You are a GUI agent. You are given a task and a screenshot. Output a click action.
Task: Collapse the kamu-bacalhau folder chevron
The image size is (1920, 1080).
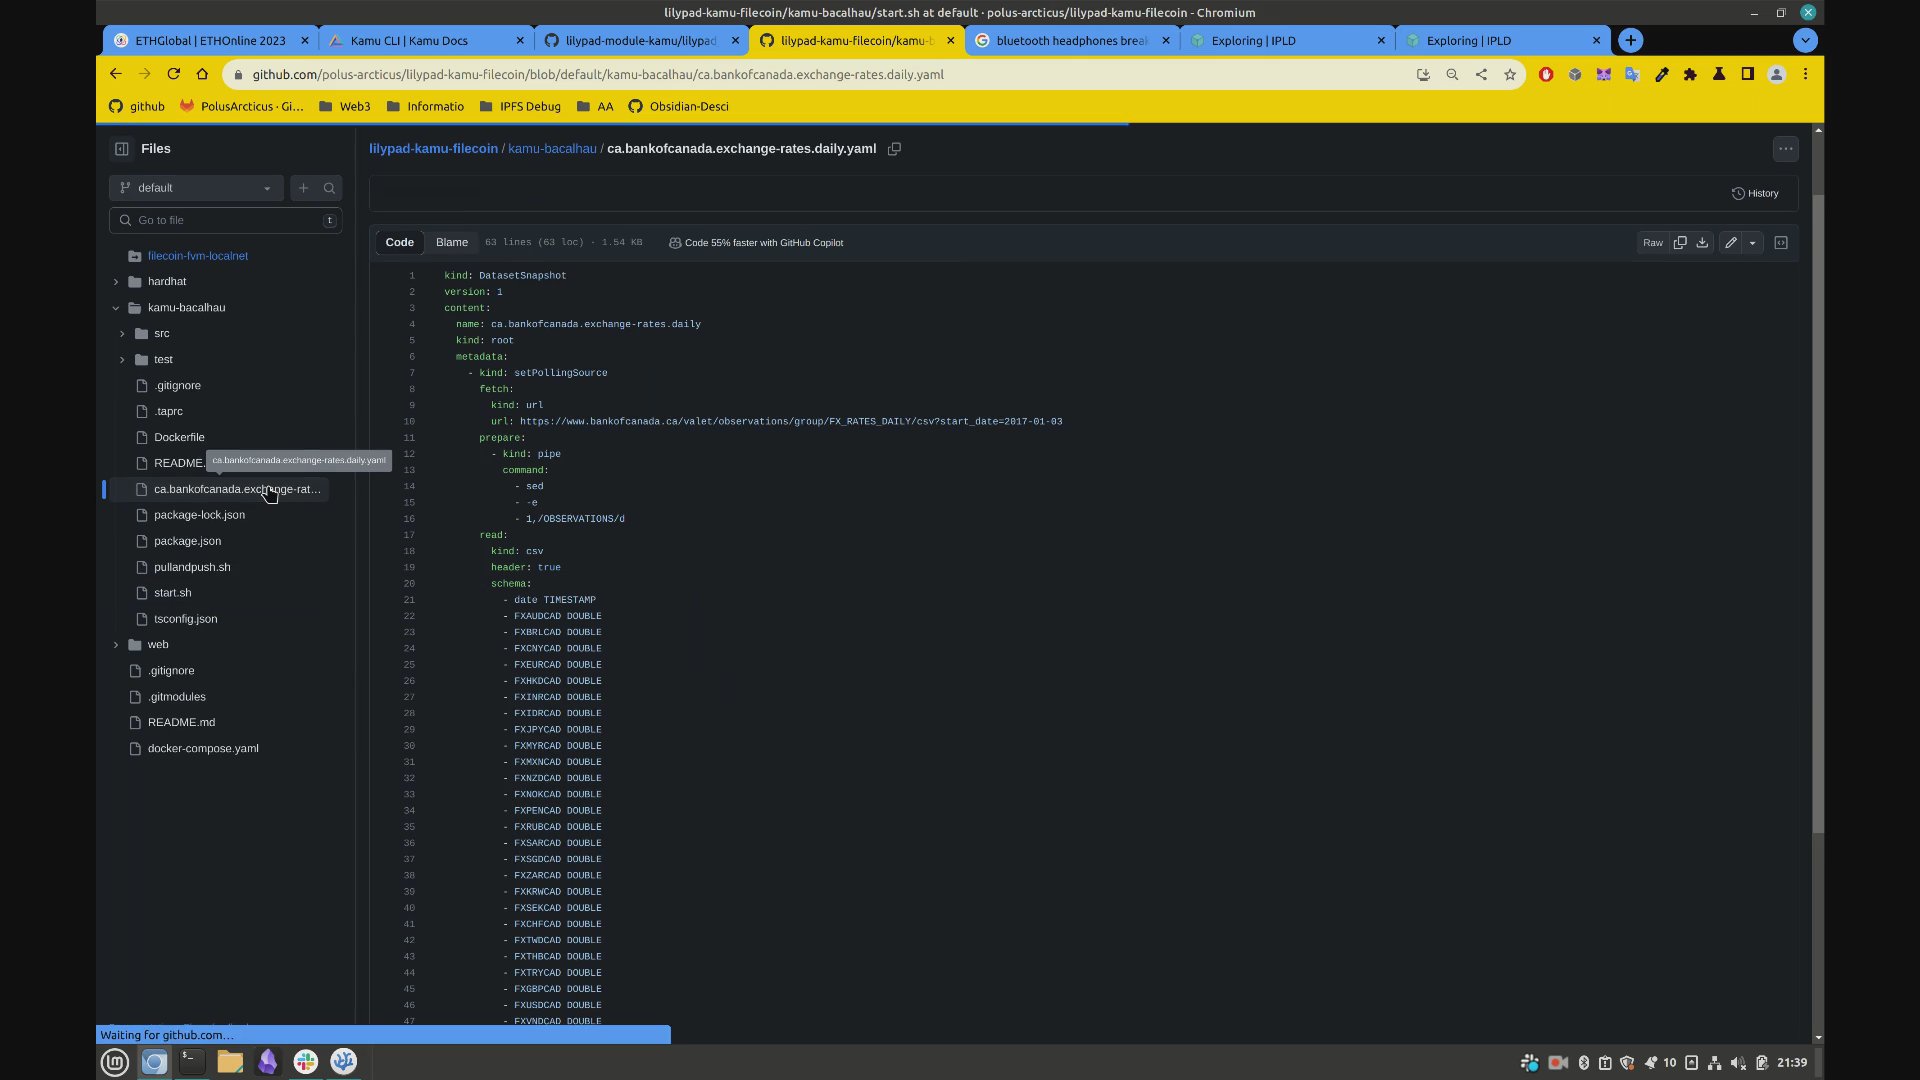pos(116,308)
